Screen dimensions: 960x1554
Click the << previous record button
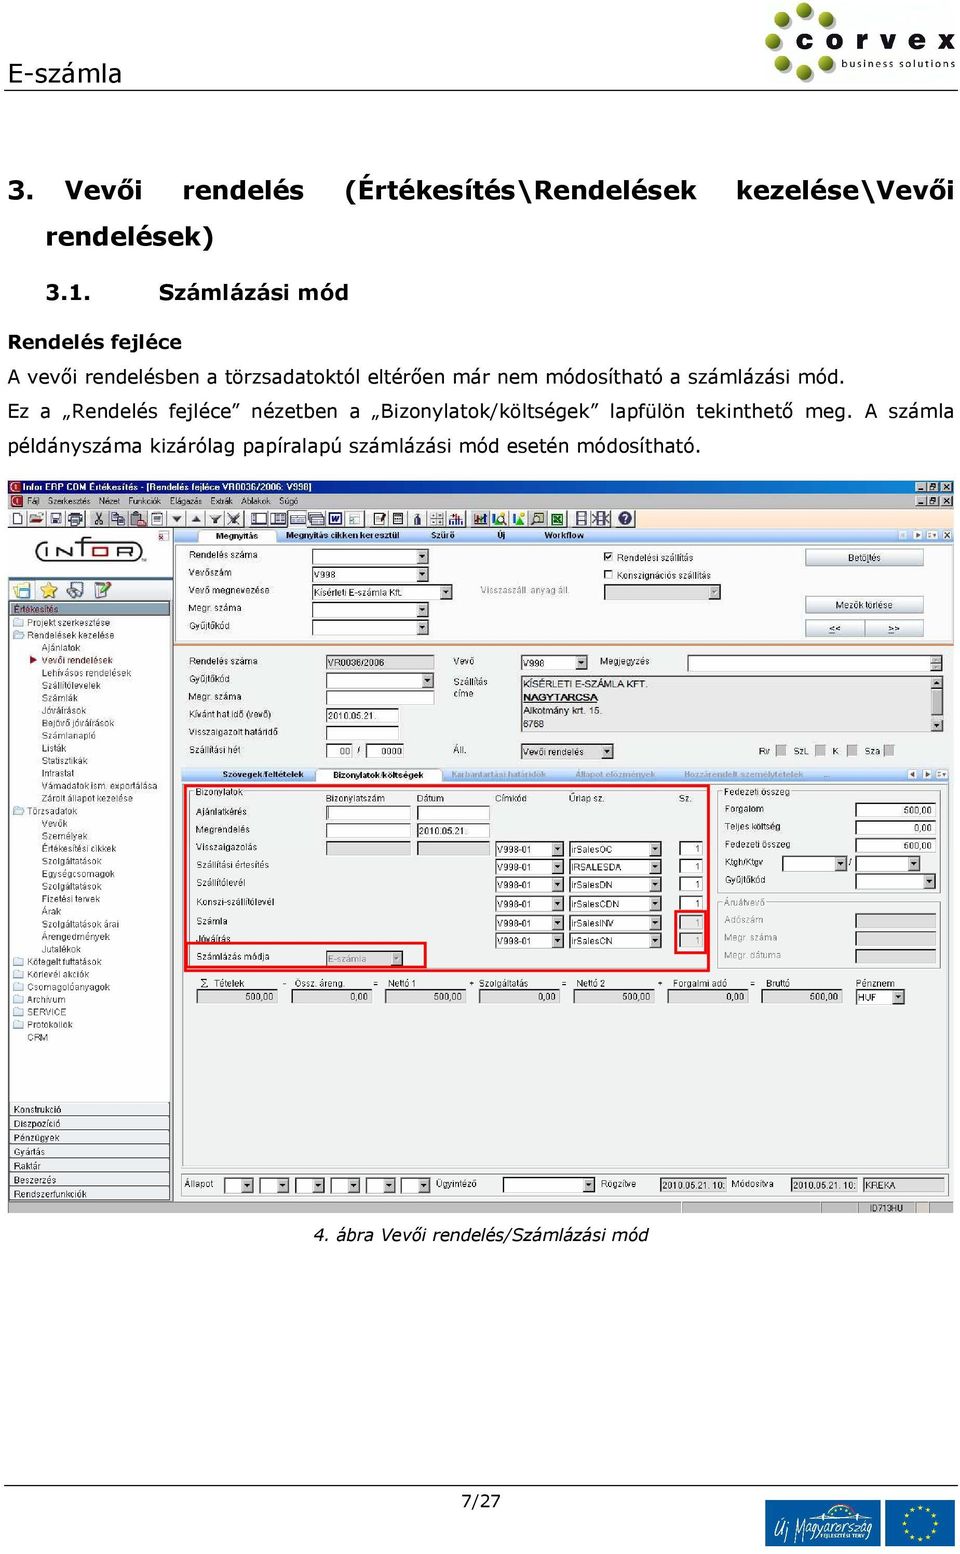tap(835, 628)
